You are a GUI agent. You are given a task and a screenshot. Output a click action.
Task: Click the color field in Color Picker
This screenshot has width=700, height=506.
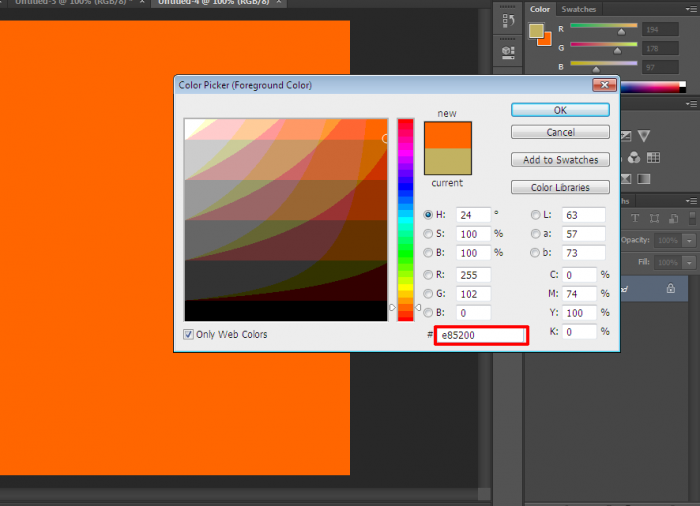286,220
